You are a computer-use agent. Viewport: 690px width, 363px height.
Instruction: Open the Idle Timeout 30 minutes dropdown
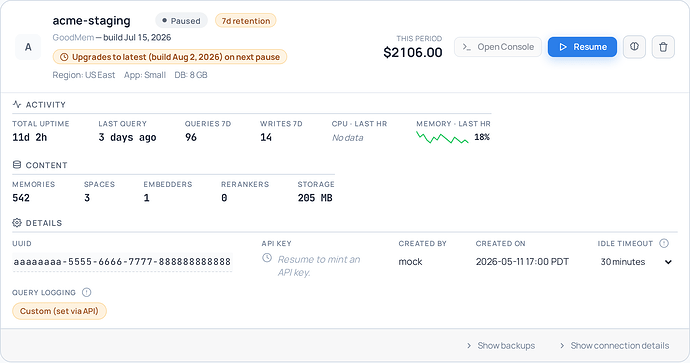[636, 262]
